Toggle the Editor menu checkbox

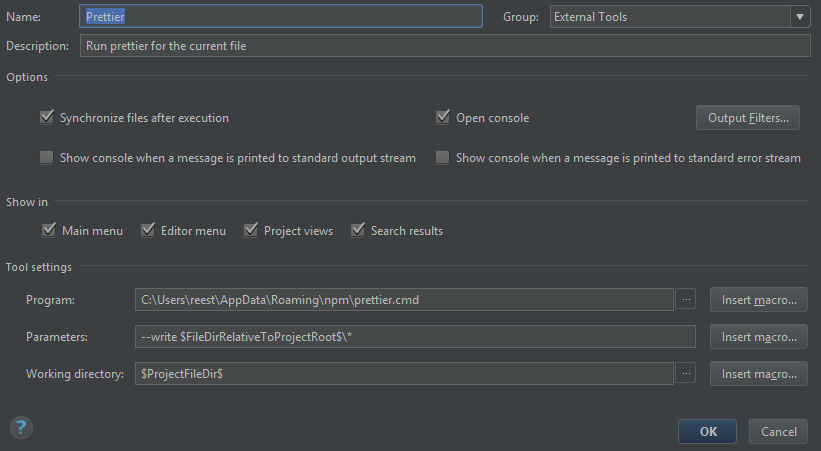pyautogui.click(x=148, y=231)
